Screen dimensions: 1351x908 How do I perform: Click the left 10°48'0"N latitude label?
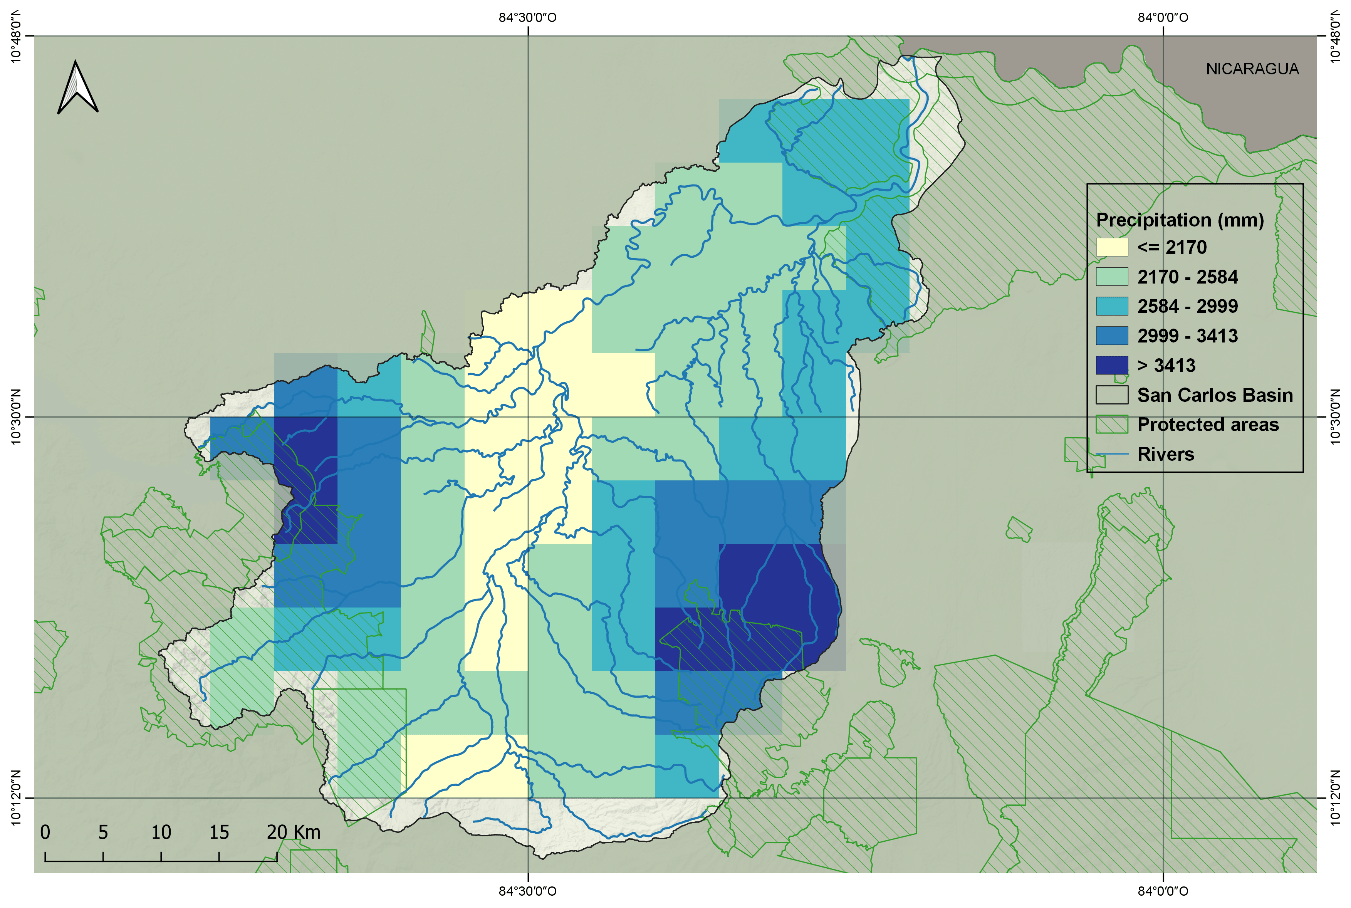coord(16,36)
